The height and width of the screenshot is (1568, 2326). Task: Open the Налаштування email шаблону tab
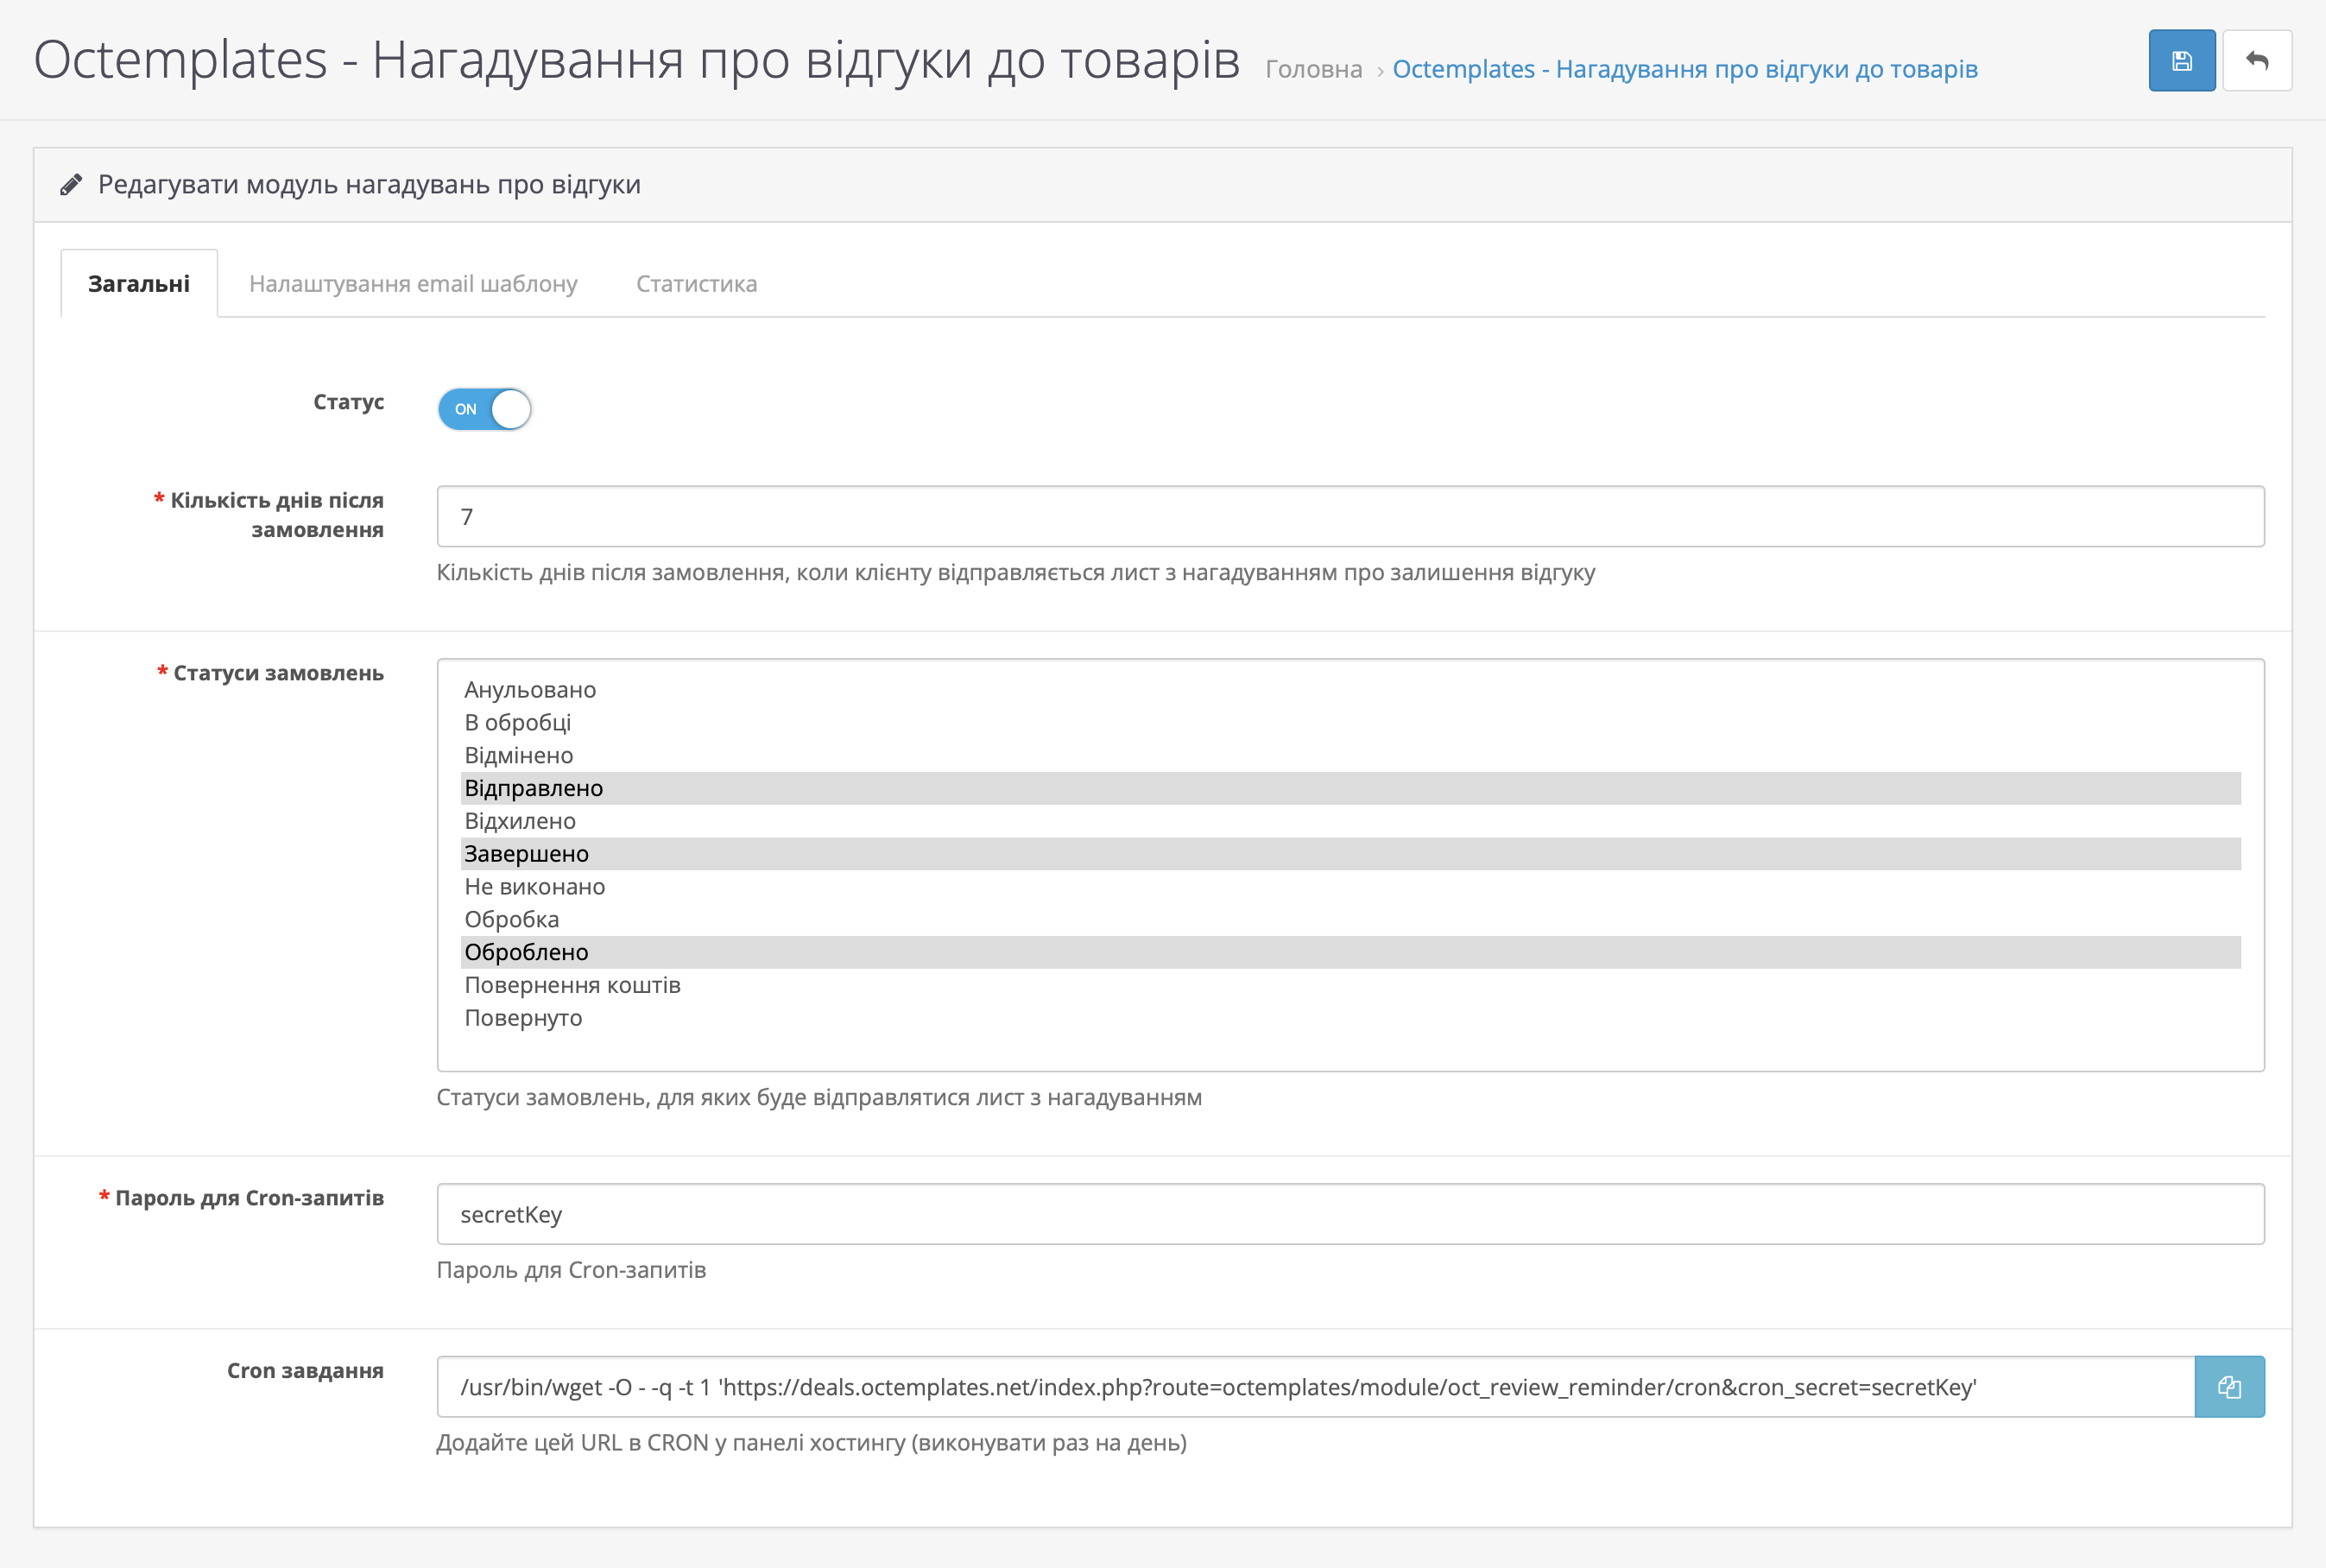pyautogui.click(x=413, y=284)
